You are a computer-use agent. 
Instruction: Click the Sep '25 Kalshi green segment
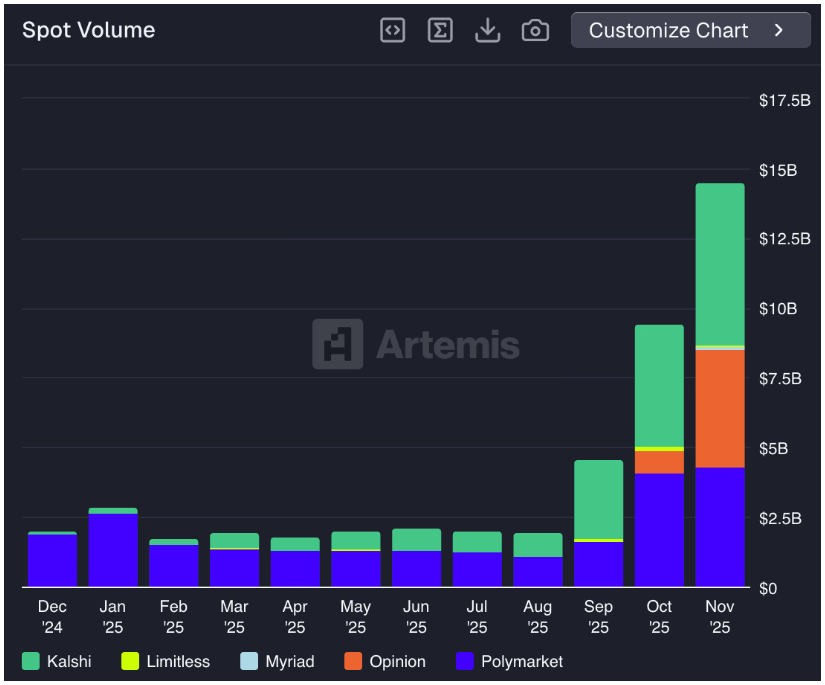[x=598, y=499]
